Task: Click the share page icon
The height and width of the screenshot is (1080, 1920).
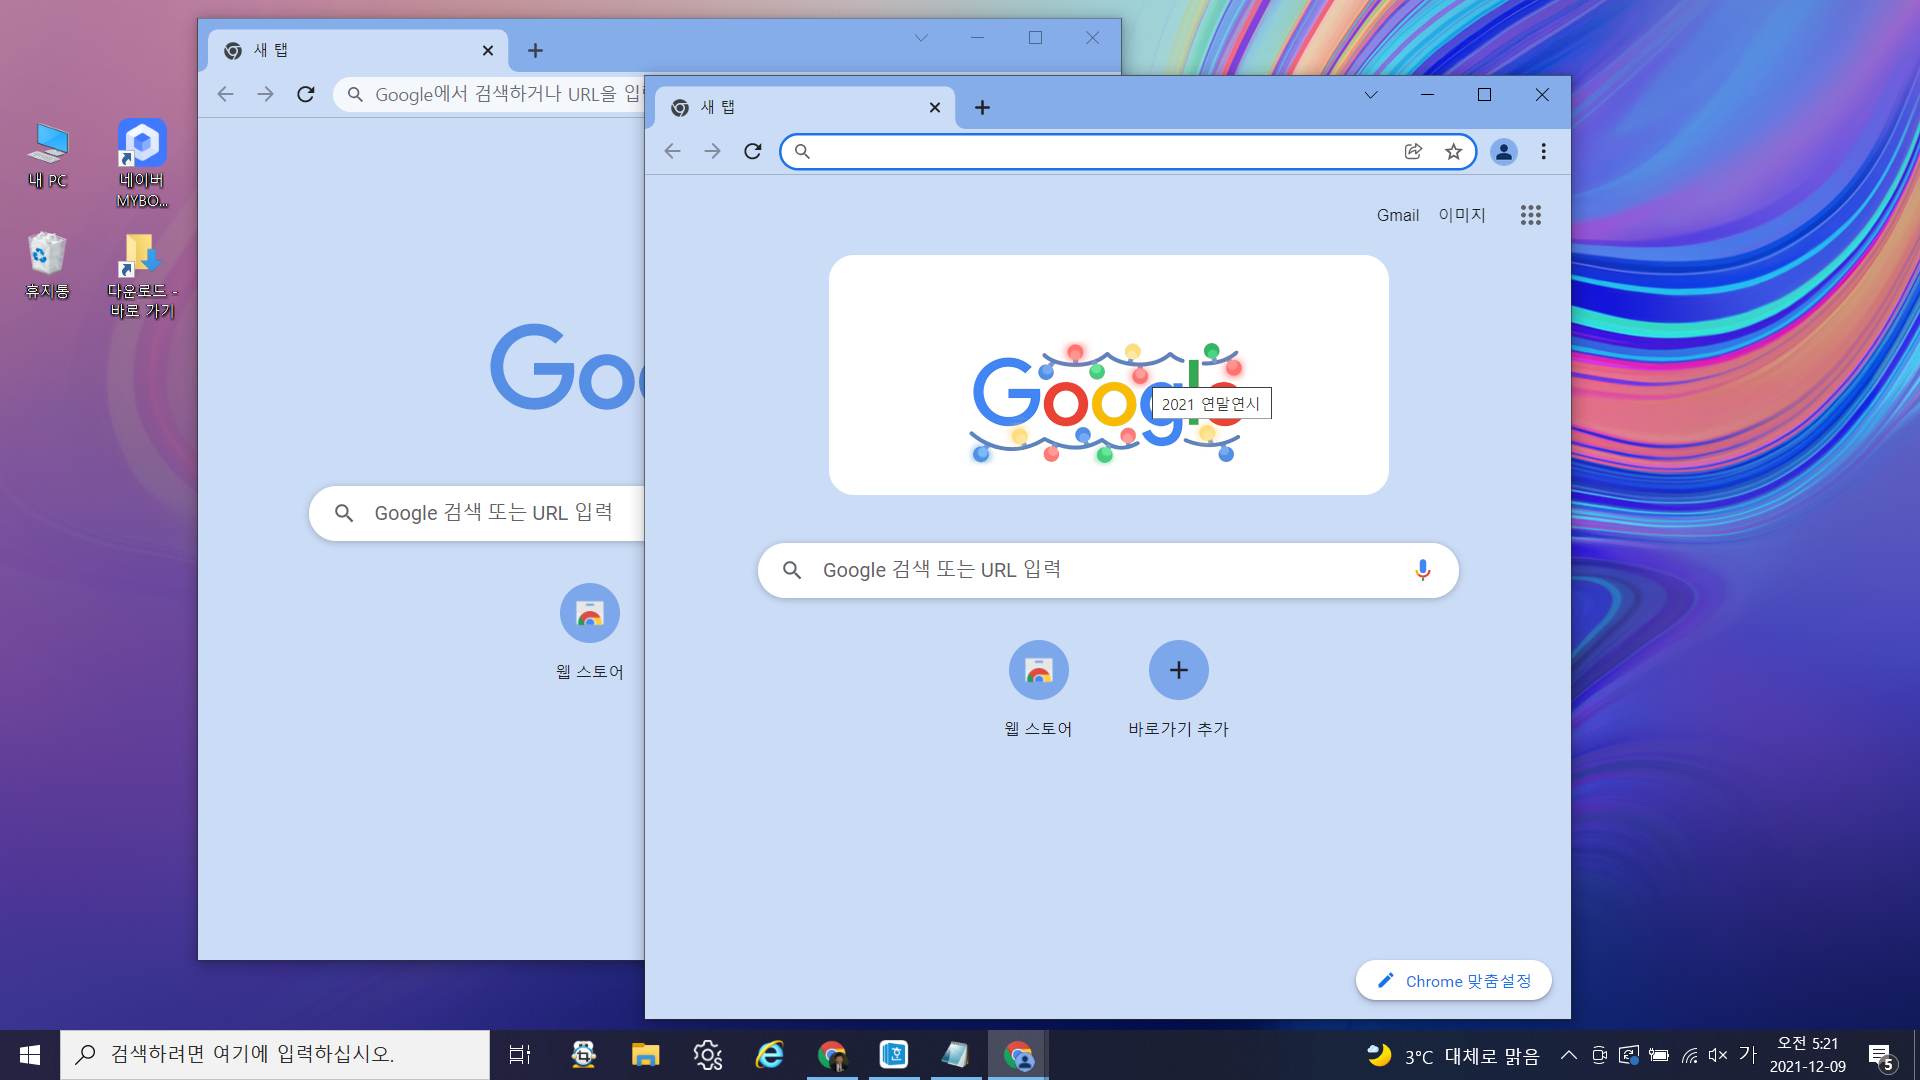Action: coord(1413,152)
